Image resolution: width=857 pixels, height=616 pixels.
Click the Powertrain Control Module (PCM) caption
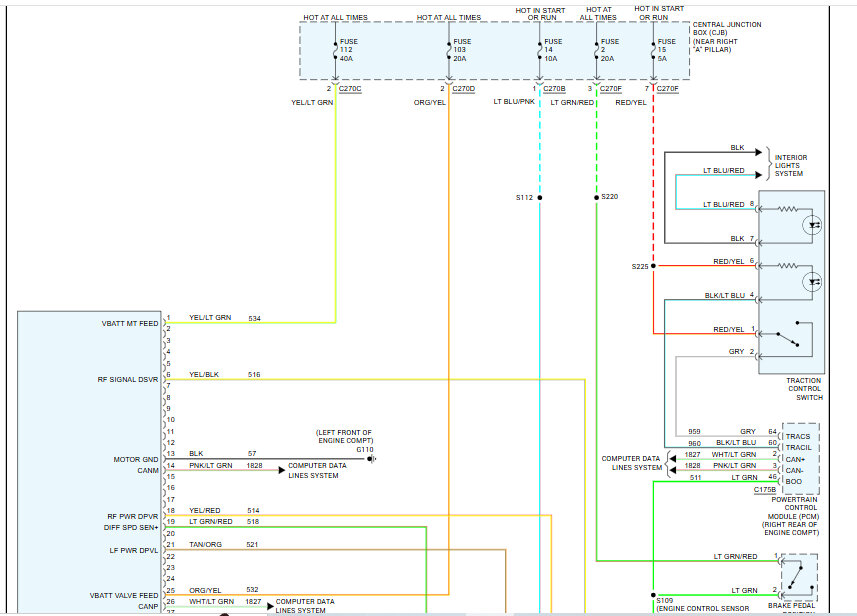click(791, 516)
